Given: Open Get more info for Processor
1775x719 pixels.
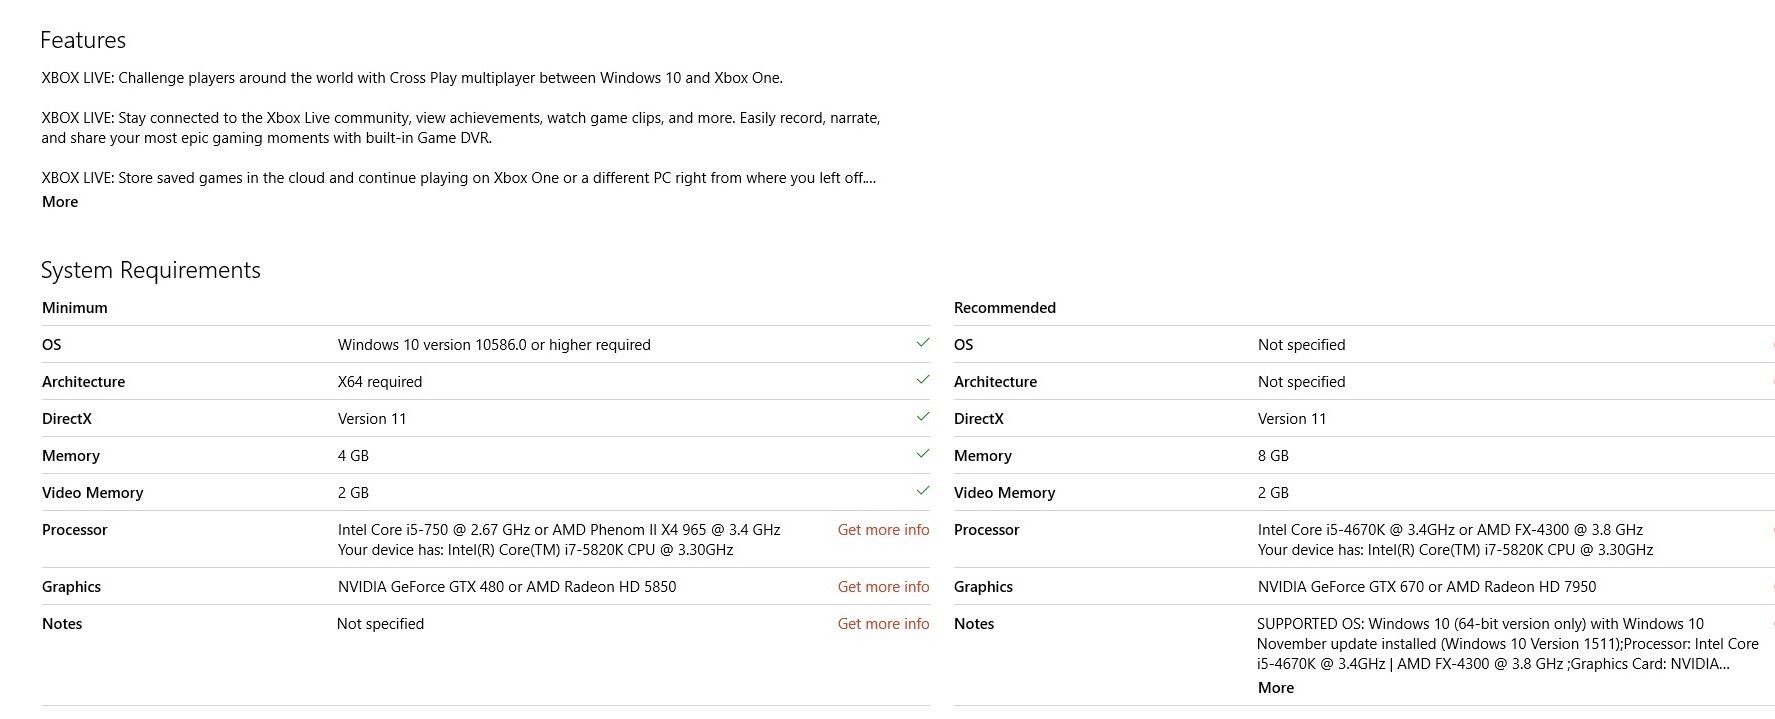Looking at the screenshot, I should pyautogui.click(x=883, y=530).
